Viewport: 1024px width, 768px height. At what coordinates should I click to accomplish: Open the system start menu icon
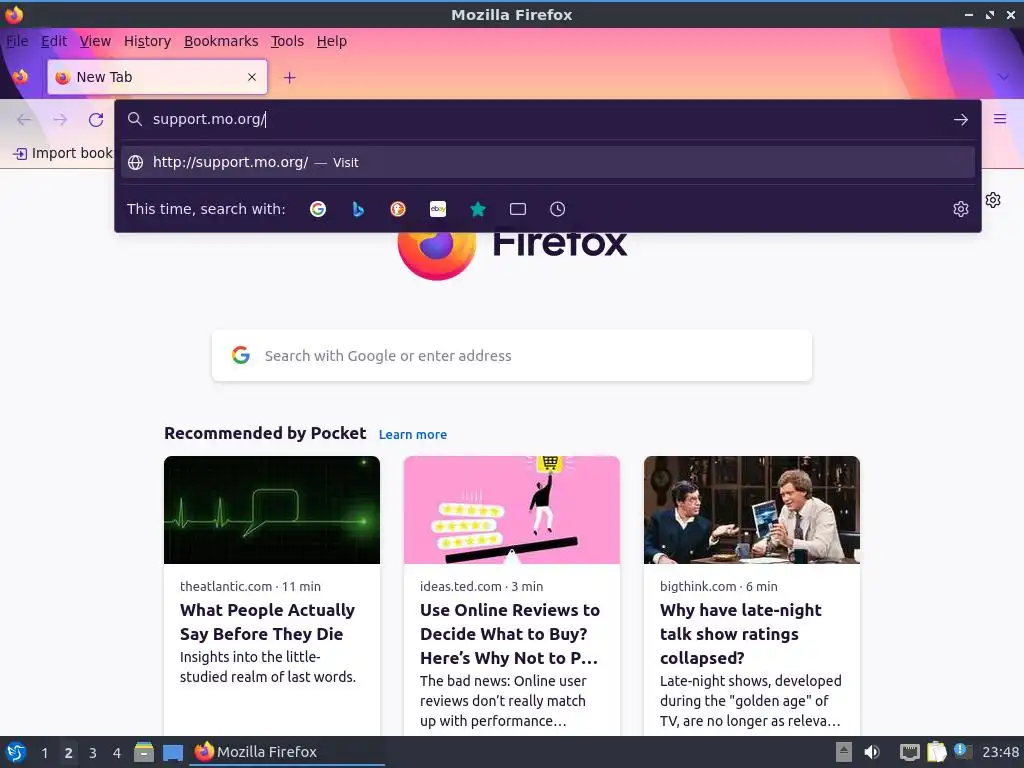click(x=15, y=752)
